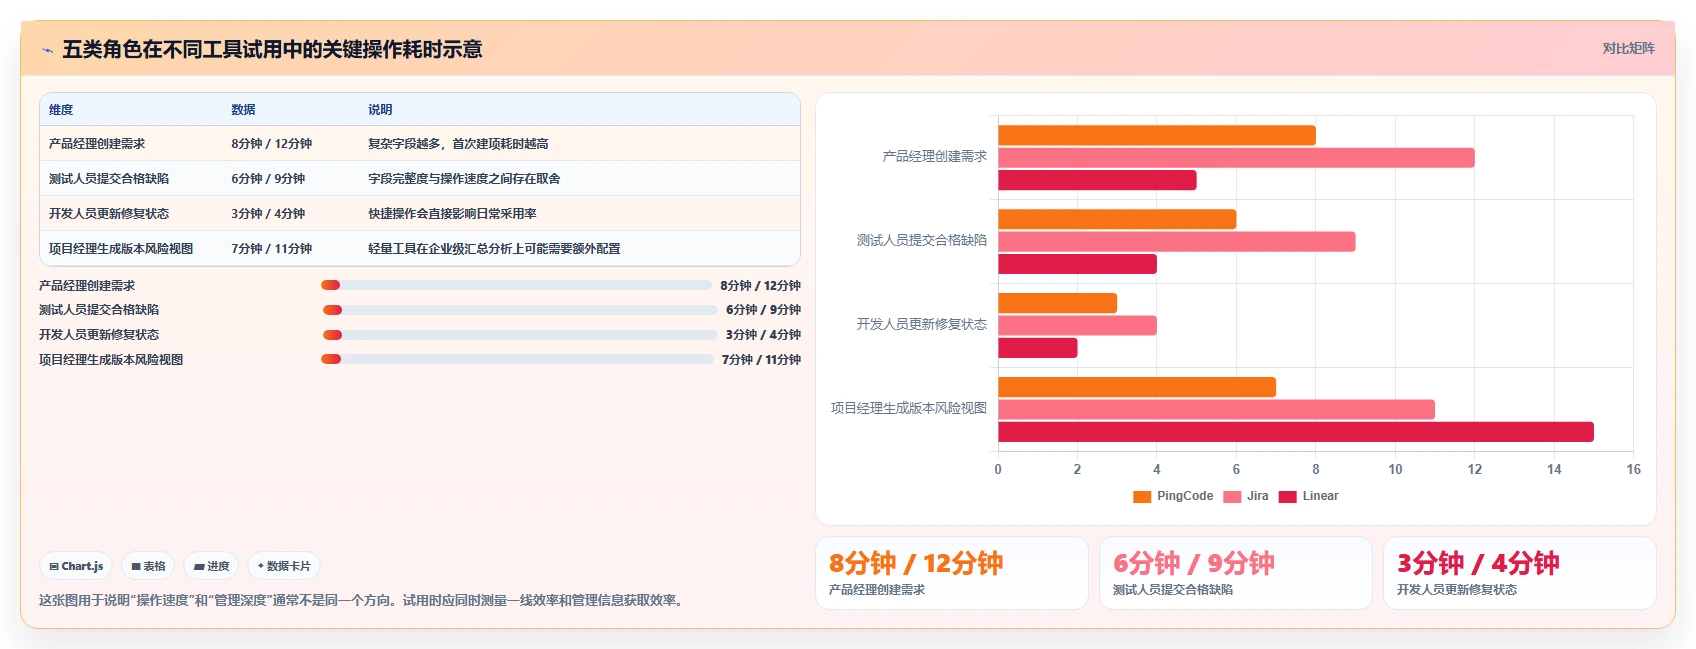
Task: Click the big orange 8分钟 / 12分钟 stat card value
Action: [x=915, y=564]
